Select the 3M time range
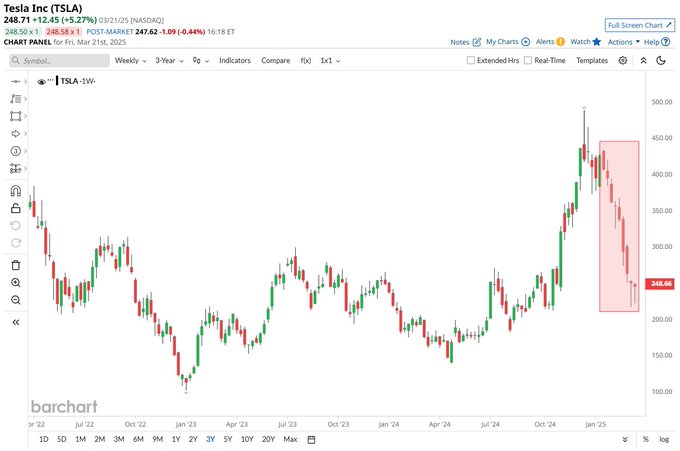Screen dimensions: 680x451 click(119, 439)
